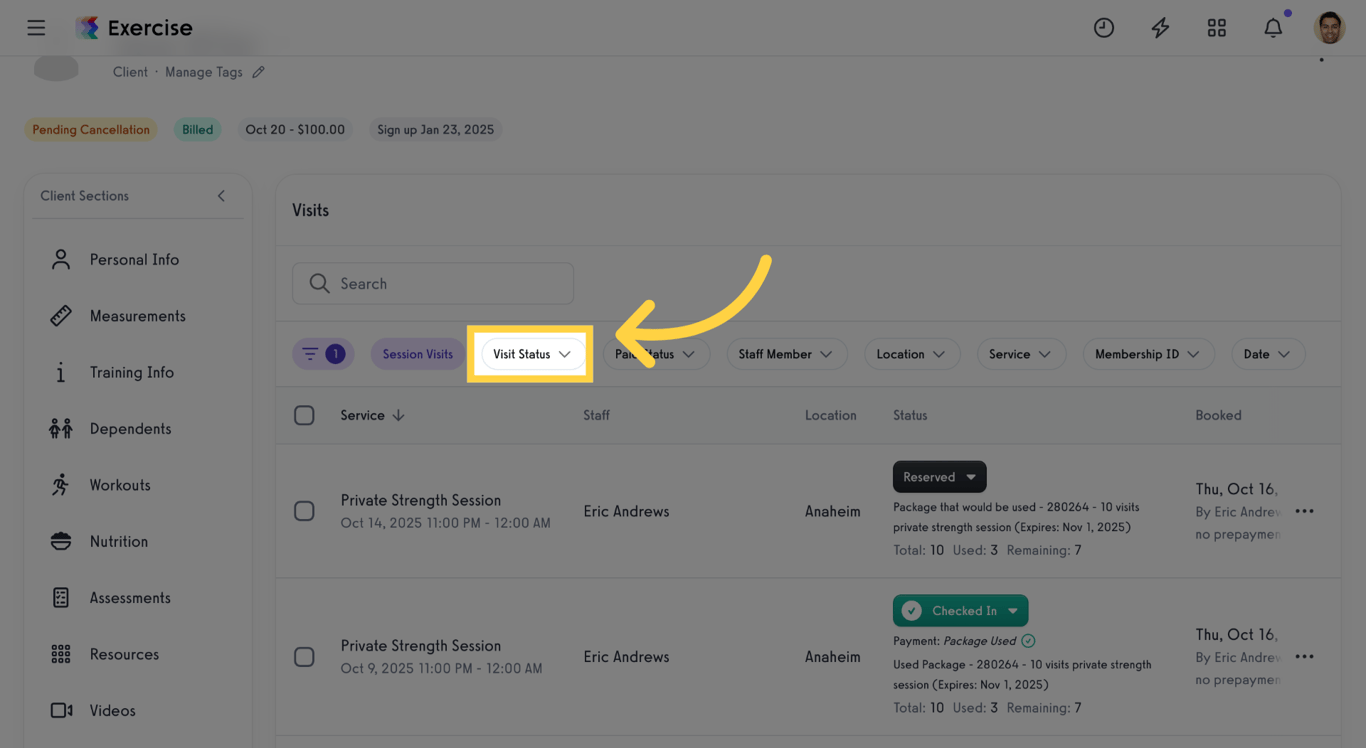1366x748 pixels.
Task: Check the Oct 9 Private Strength Session row
Action: 304,656
